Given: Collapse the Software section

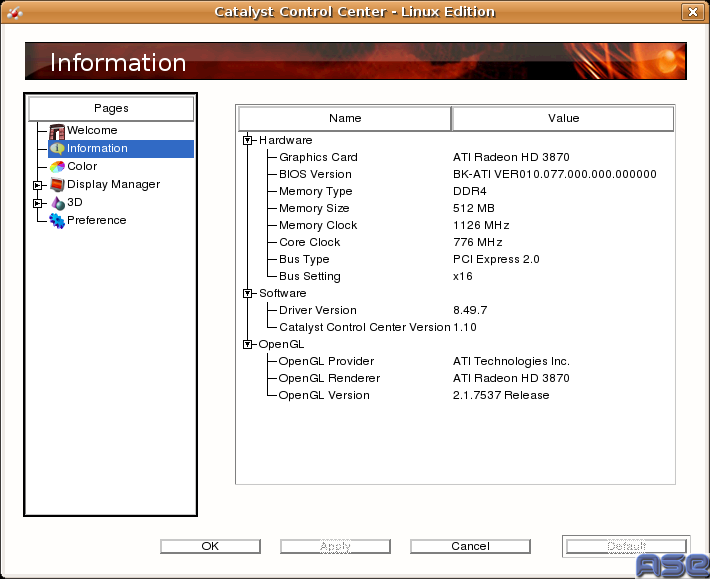Looking at the screenshot, I should click(247, 293).
